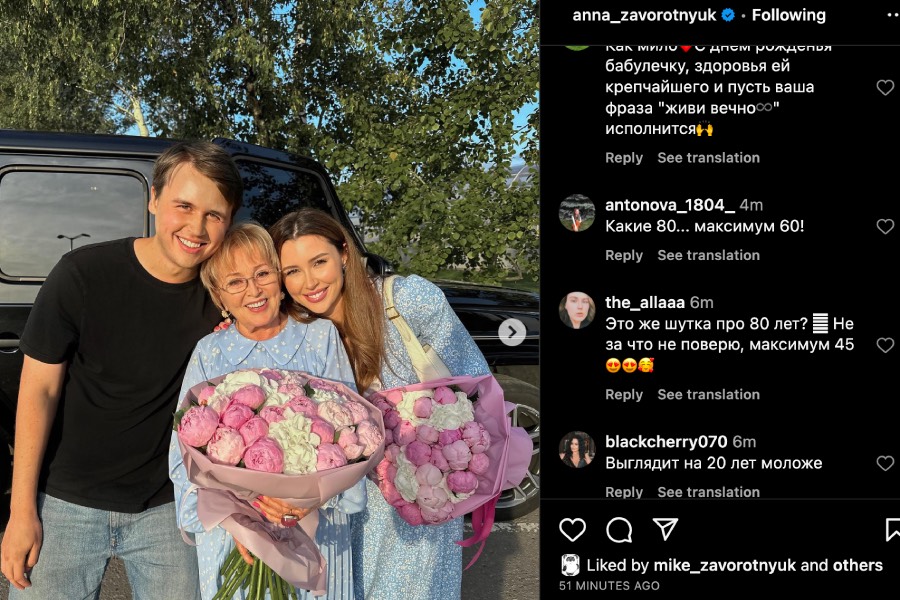Open blackcherry070 profile avatar
The image size is (900, 600).
tap(577, 450)
